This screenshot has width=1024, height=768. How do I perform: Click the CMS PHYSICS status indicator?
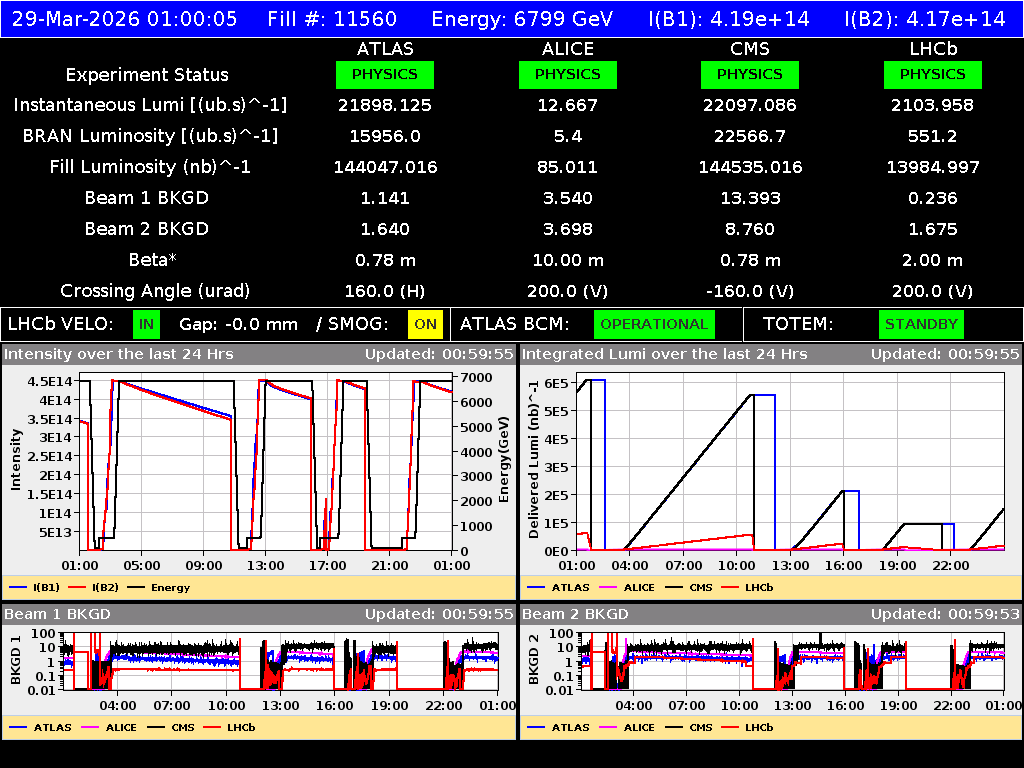click(x=750, y=74)
